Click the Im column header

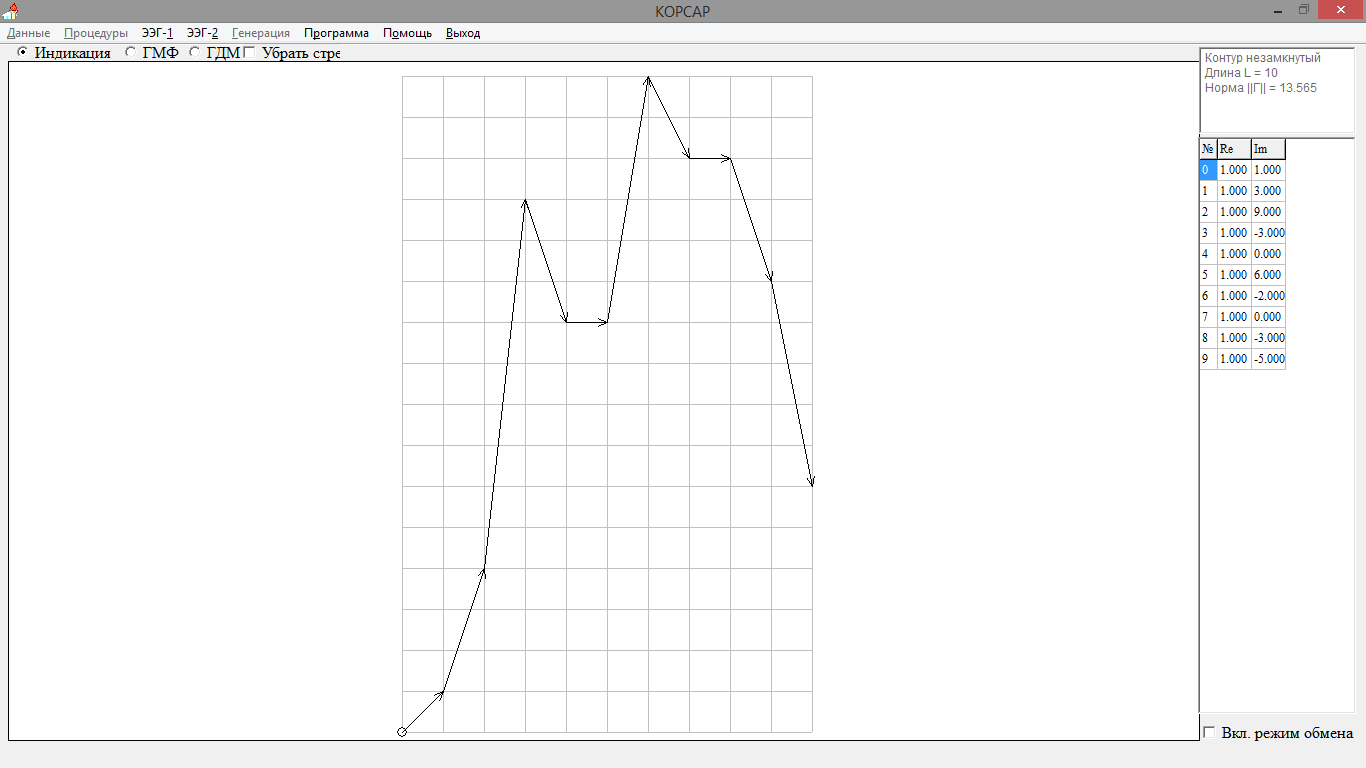[x=1268, y=149]
